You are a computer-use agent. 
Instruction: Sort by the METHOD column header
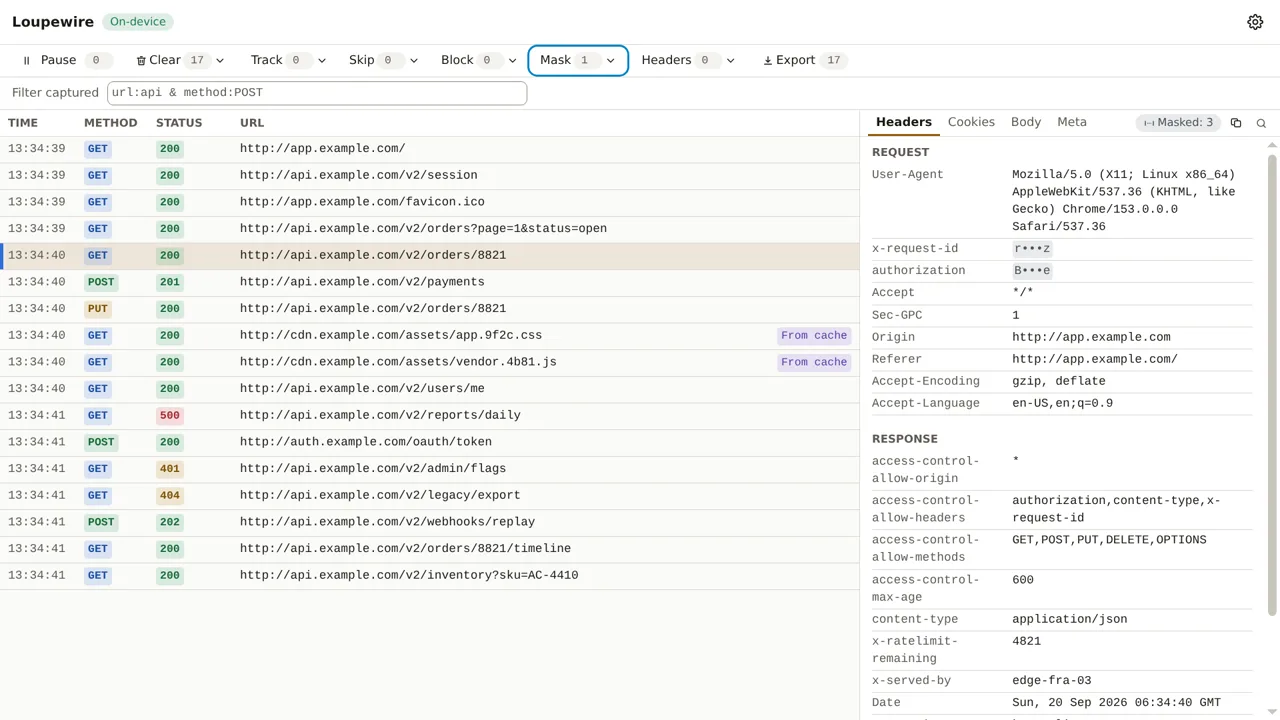(x=111, y=123)
